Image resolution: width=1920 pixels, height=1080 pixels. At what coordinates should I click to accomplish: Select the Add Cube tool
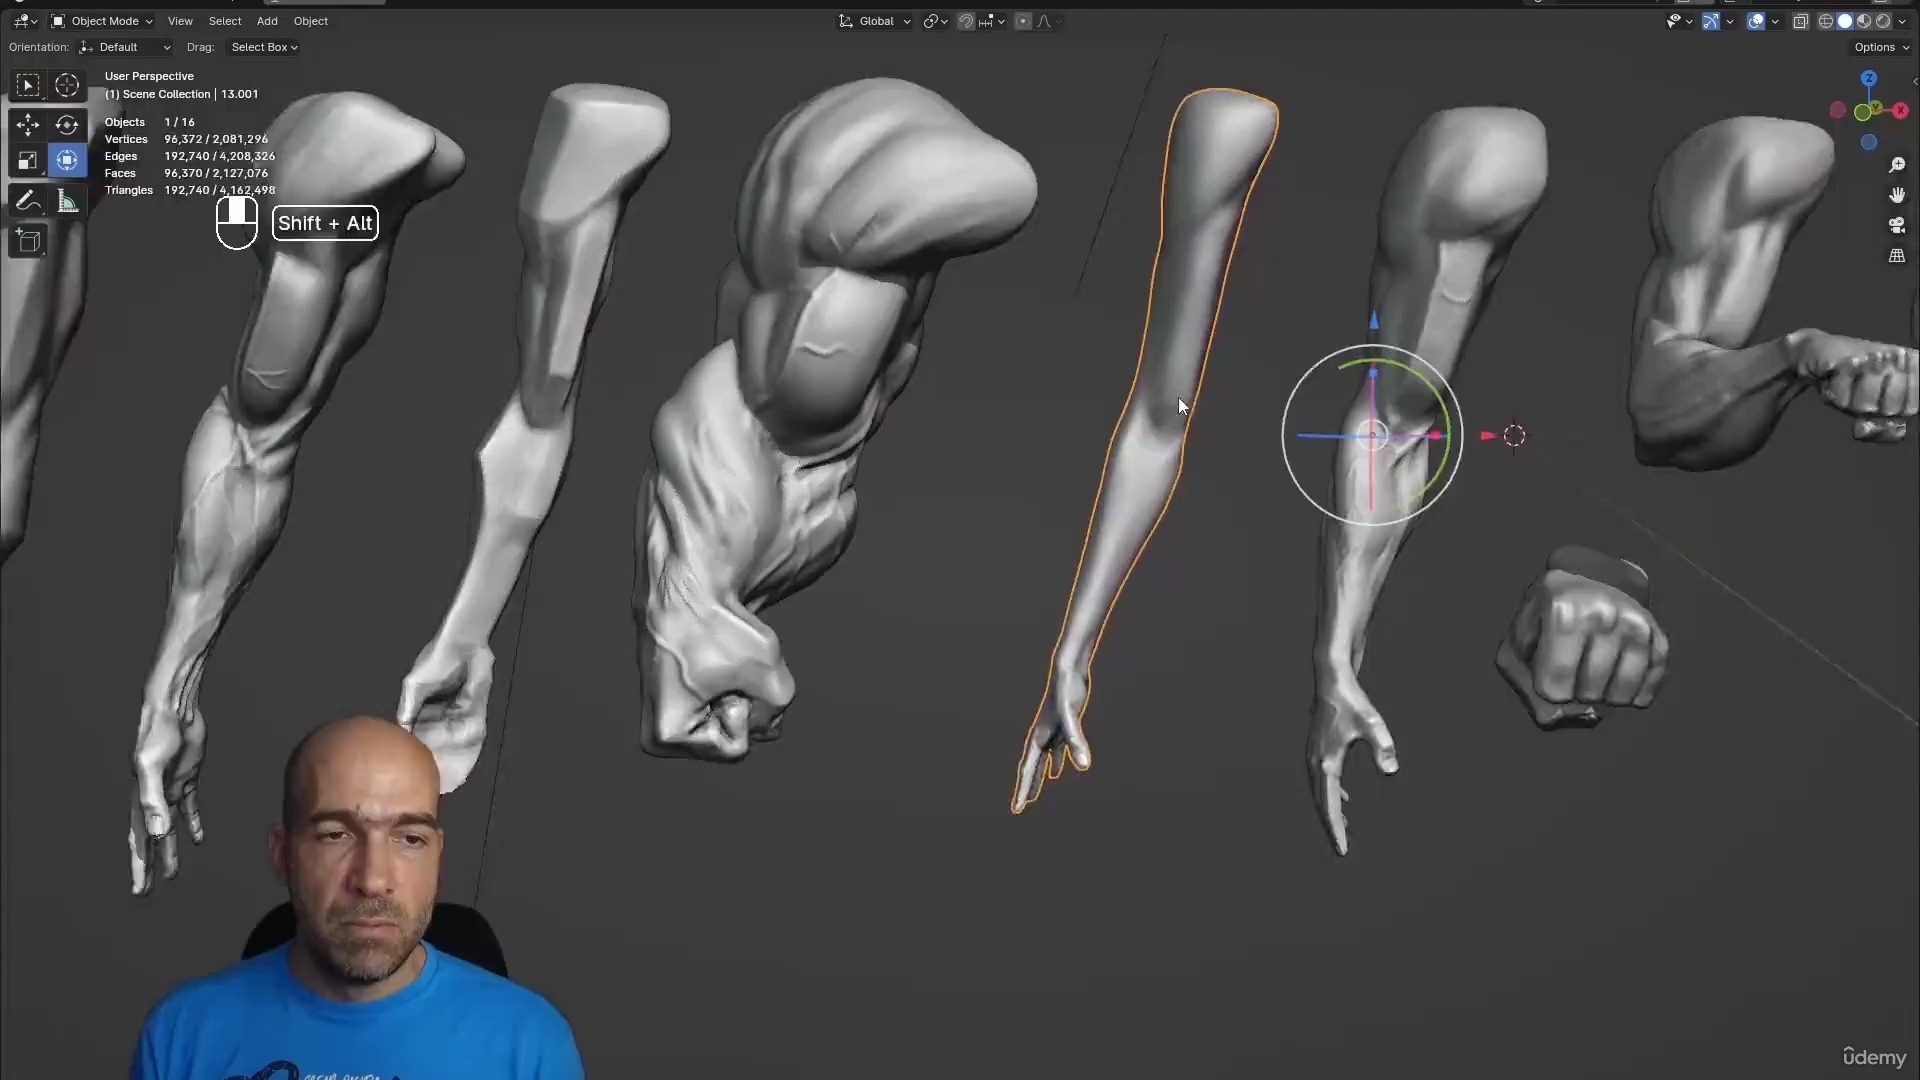[x=28, y=241]
